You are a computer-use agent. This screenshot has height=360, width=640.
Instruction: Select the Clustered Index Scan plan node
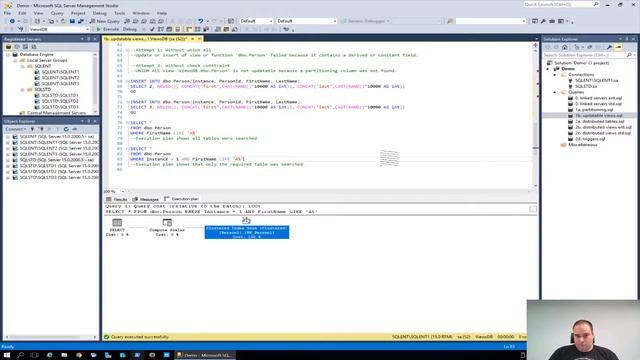[247, 229]
